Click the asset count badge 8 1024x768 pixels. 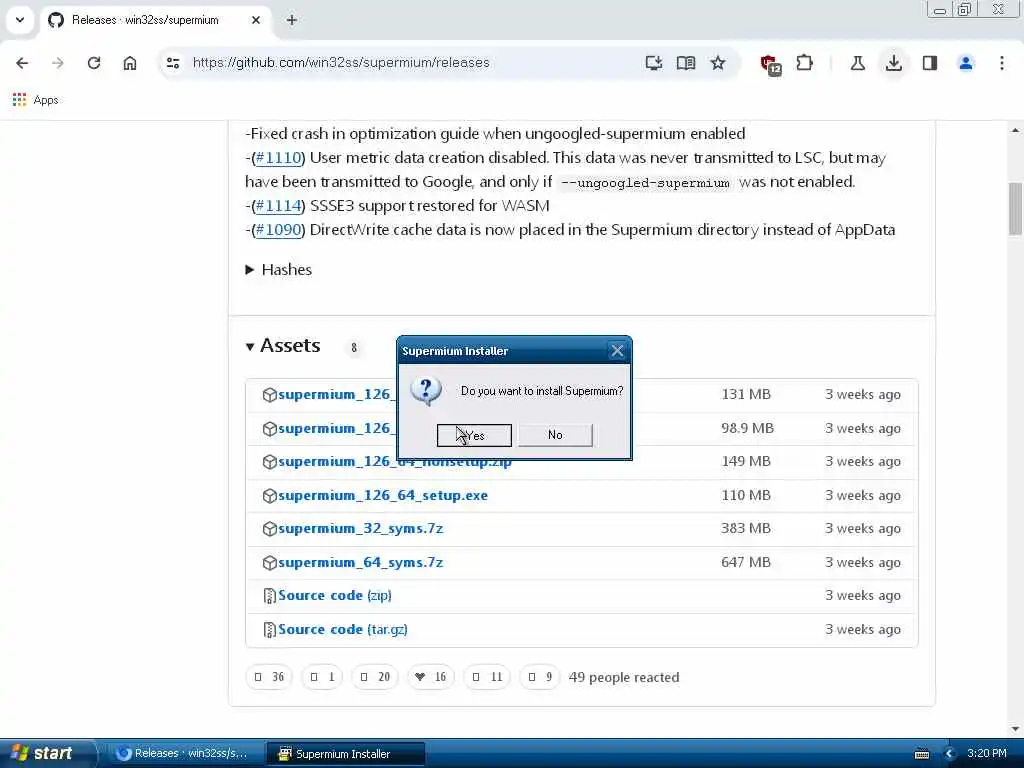coord(353,347)
